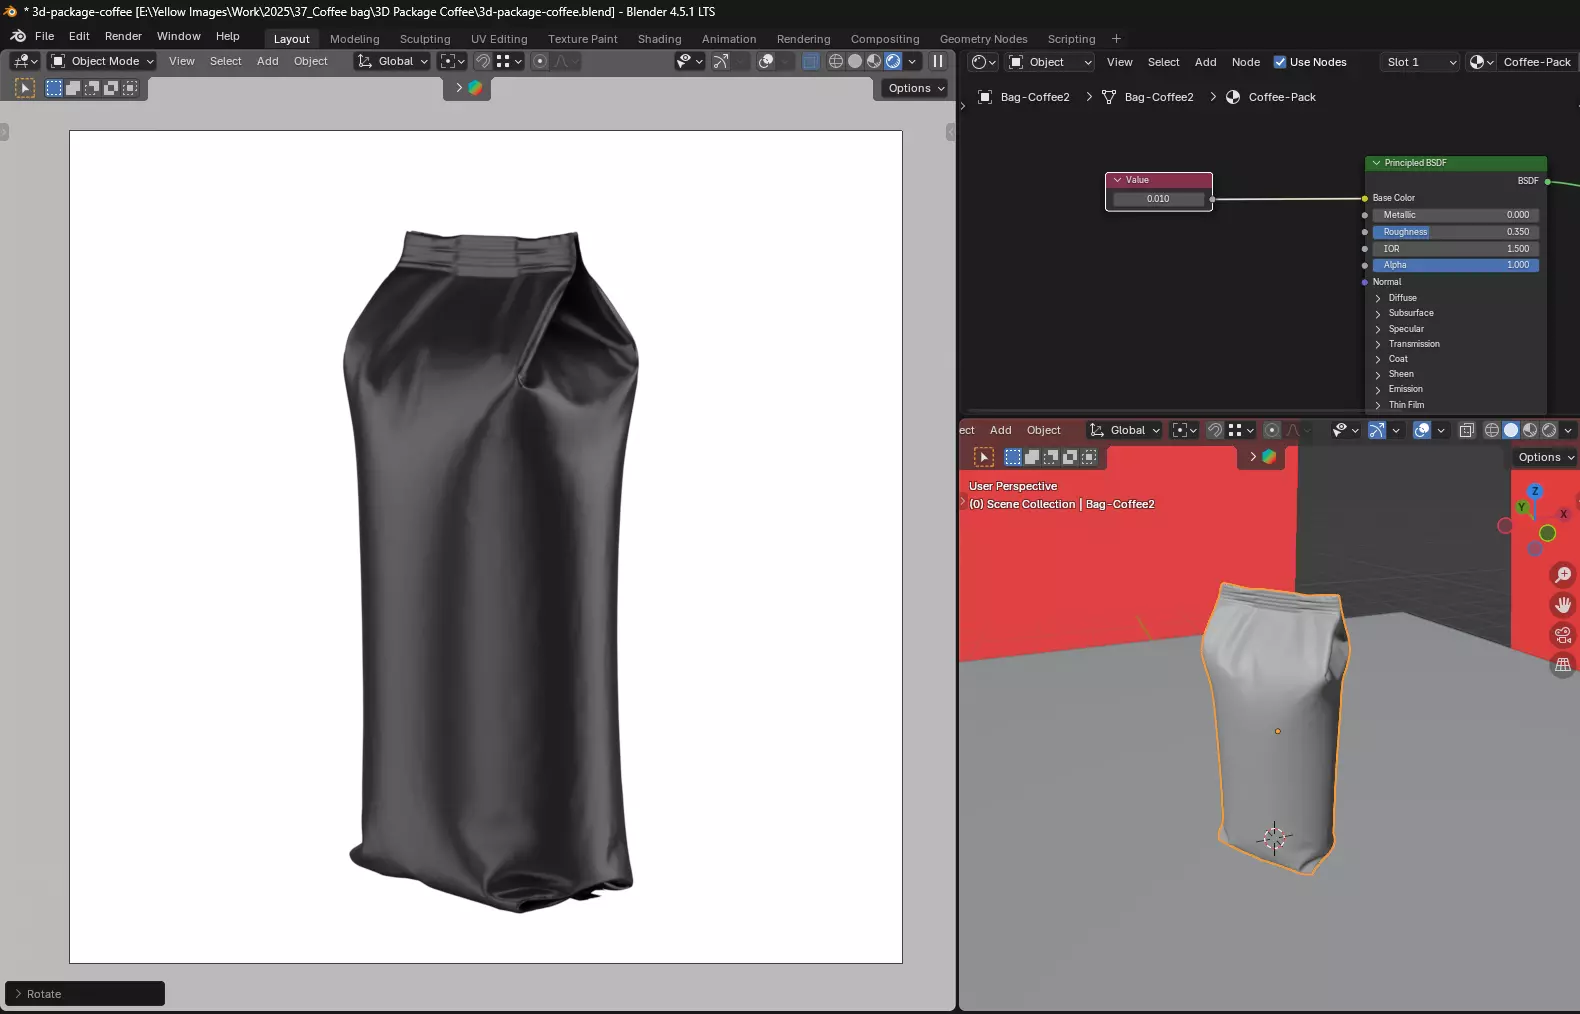
Task: Select the Tweak tool in the left viewport
Action: coord(25,88)
